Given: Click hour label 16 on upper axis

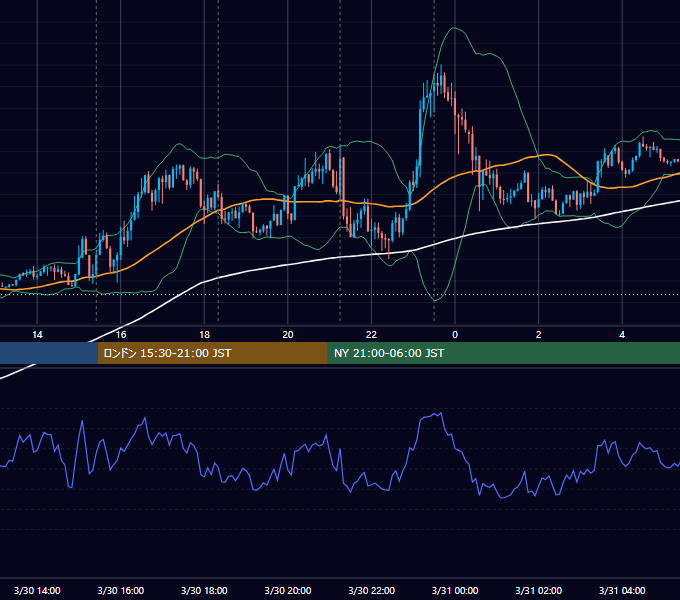Looking at the screenshot, I should tap(121, 335).
